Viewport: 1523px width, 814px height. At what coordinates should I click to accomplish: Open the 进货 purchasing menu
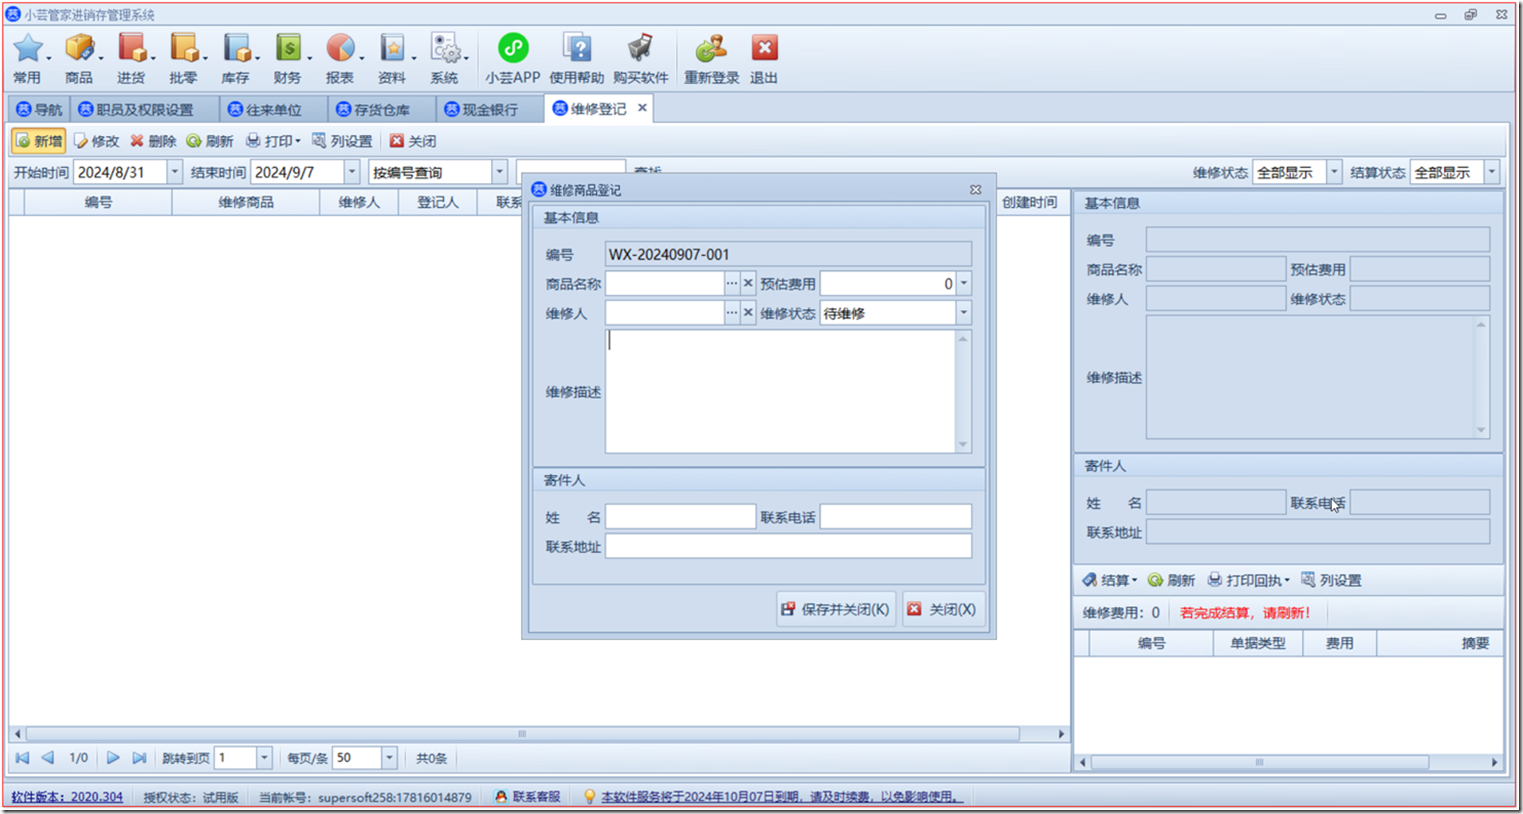(132, 59)
